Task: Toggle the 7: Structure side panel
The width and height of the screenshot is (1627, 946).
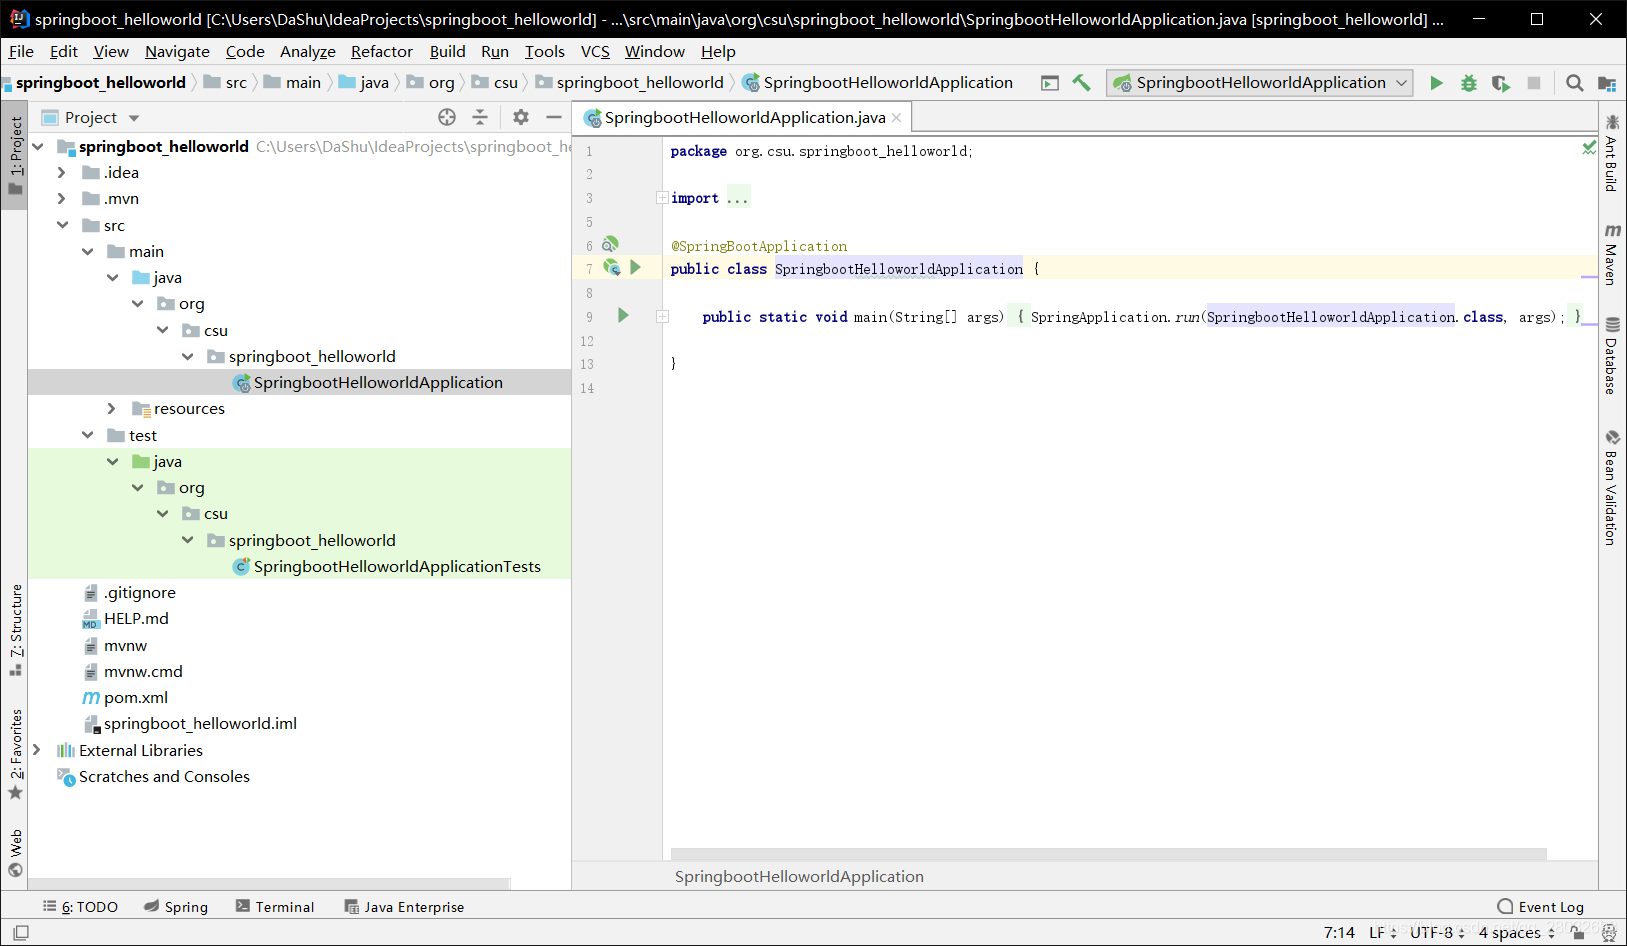Action: 15,630
